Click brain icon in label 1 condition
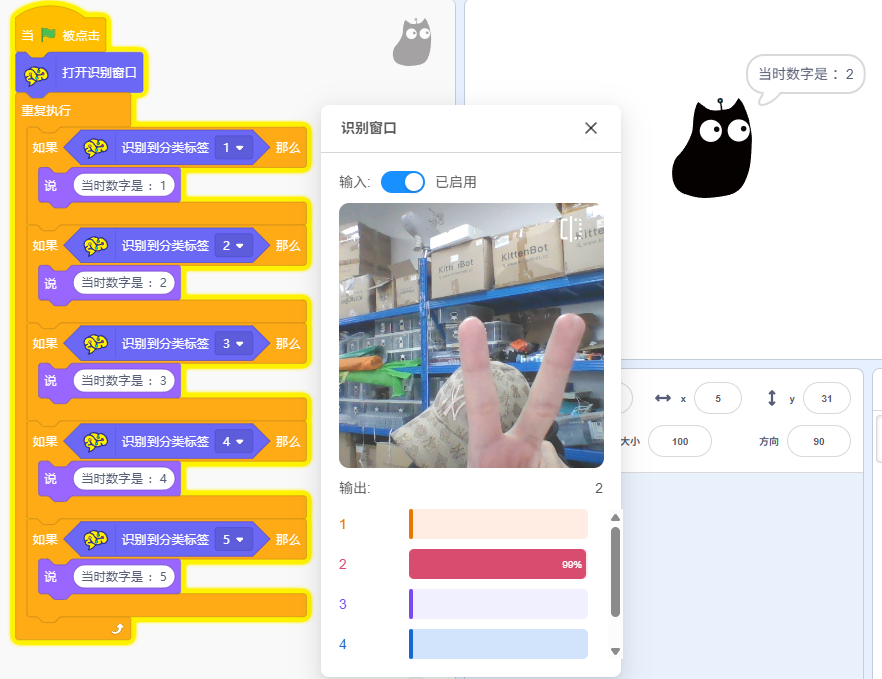 [96, 148]
